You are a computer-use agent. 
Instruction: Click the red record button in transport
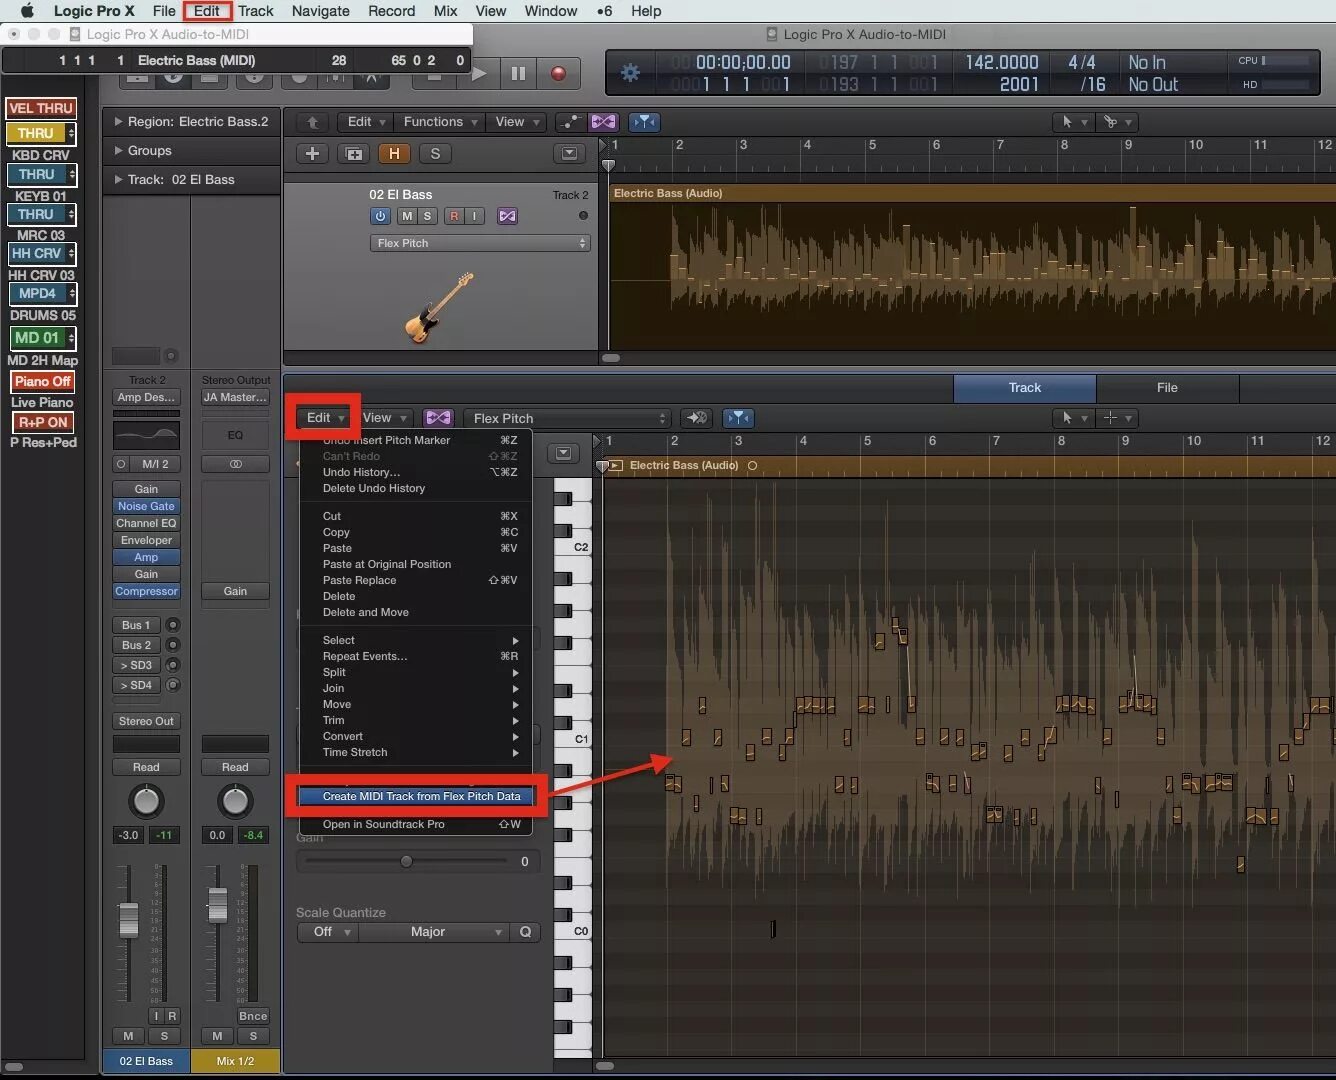(558, 73)
